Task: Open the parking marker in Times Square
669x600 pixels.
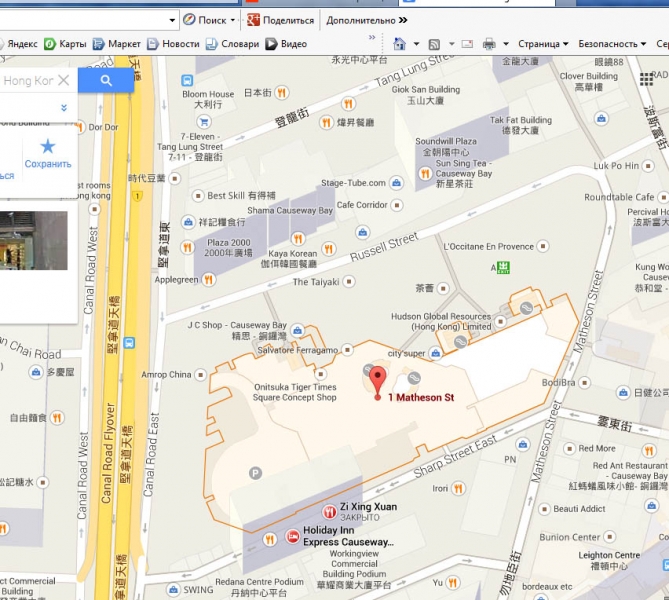Action: tap(255, 472)
